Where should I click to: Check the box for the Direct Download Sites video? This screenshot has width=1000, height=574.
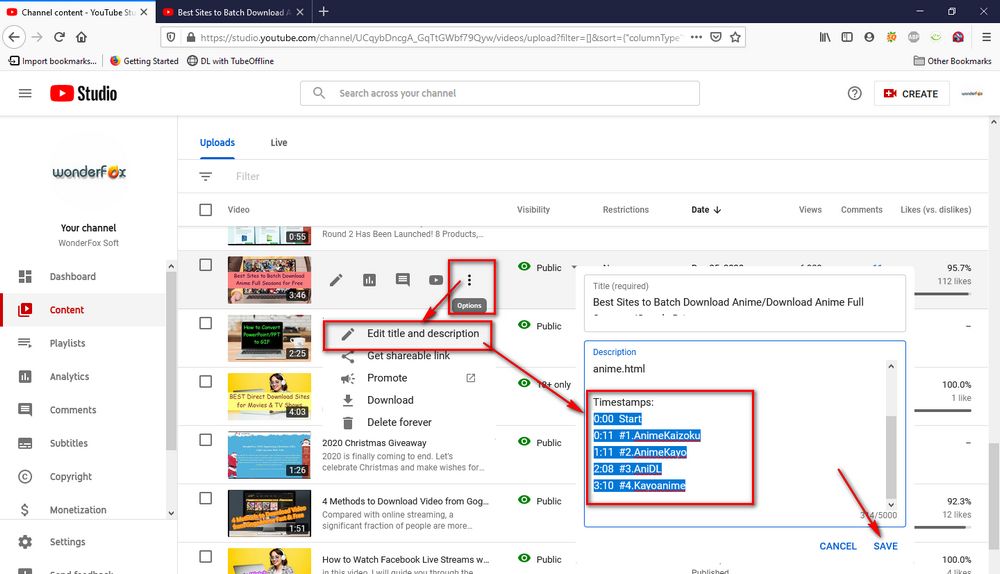click(205, 381)
